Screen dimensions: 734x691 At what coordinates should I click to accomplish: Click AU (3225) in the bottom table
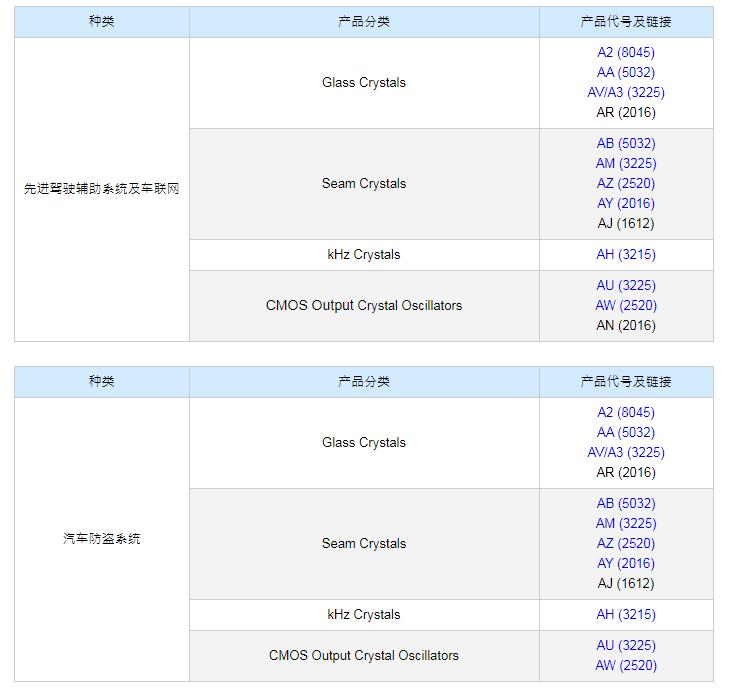[626, 645]
